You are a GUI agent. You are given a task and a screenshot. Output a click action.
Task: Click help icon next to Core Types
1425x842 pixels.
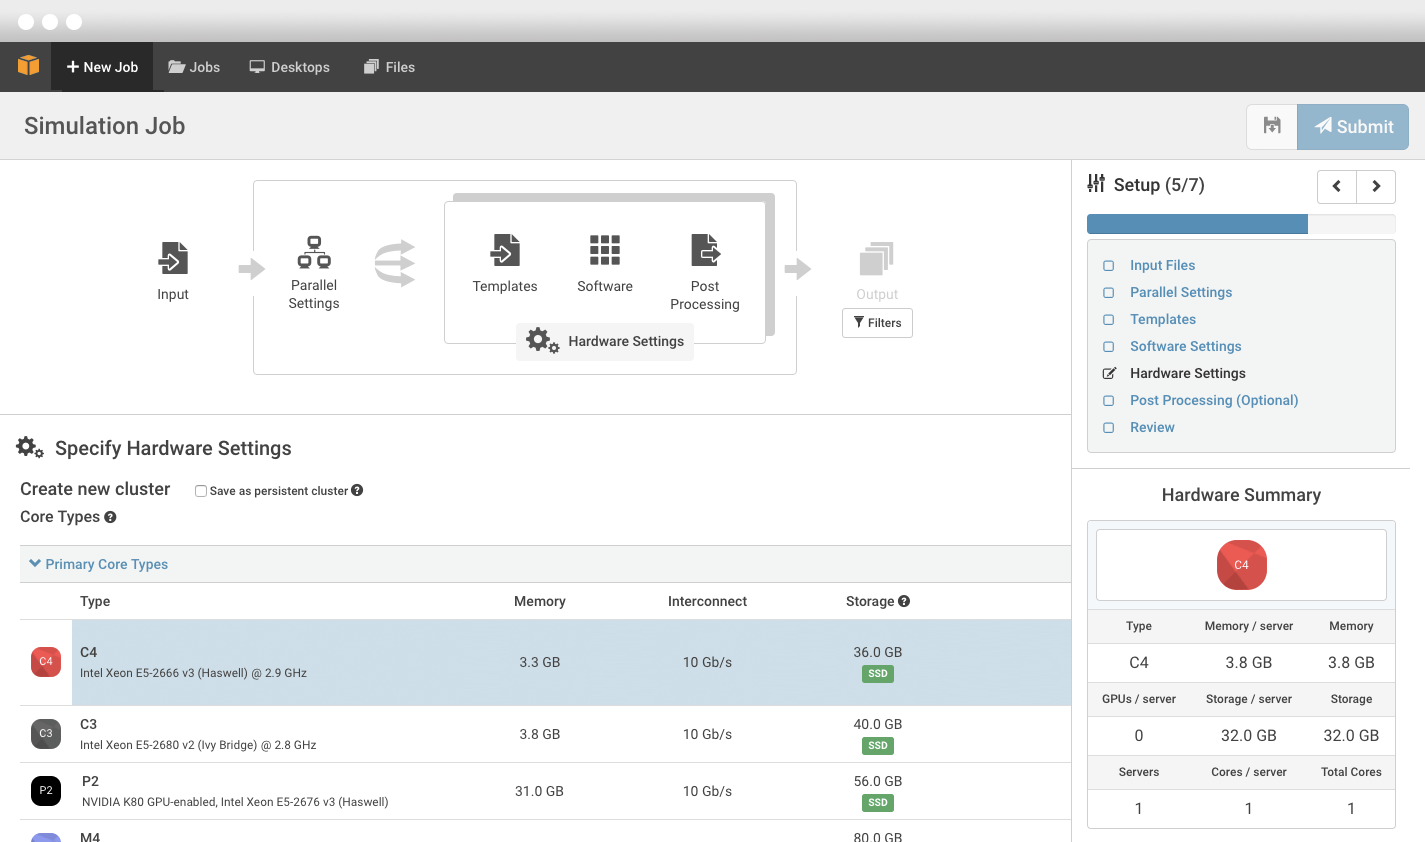tap(110, 517)
